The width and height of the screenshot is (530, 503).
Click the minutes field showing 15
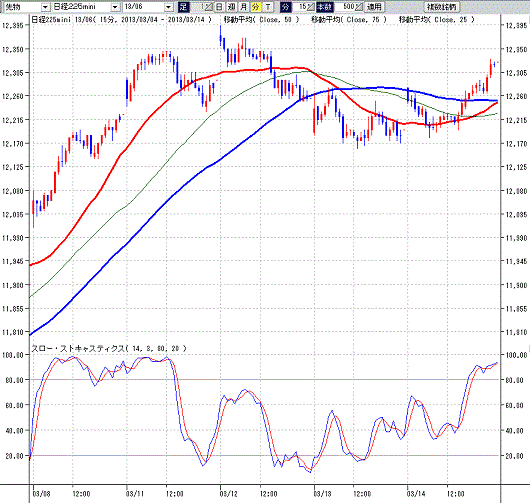point(299,7)
